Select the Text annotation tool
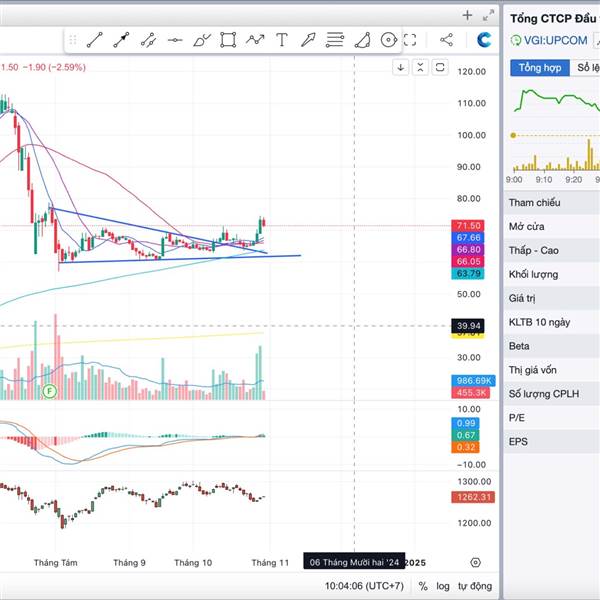 coord(282,40)
